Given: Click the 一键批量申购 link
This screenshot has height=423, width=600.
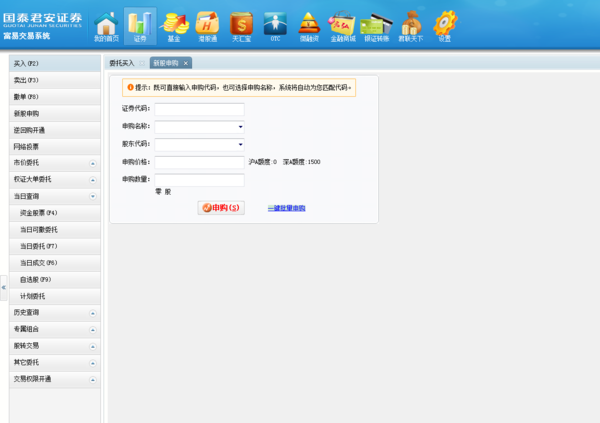Looking at the screenshot, I should 286,208.
